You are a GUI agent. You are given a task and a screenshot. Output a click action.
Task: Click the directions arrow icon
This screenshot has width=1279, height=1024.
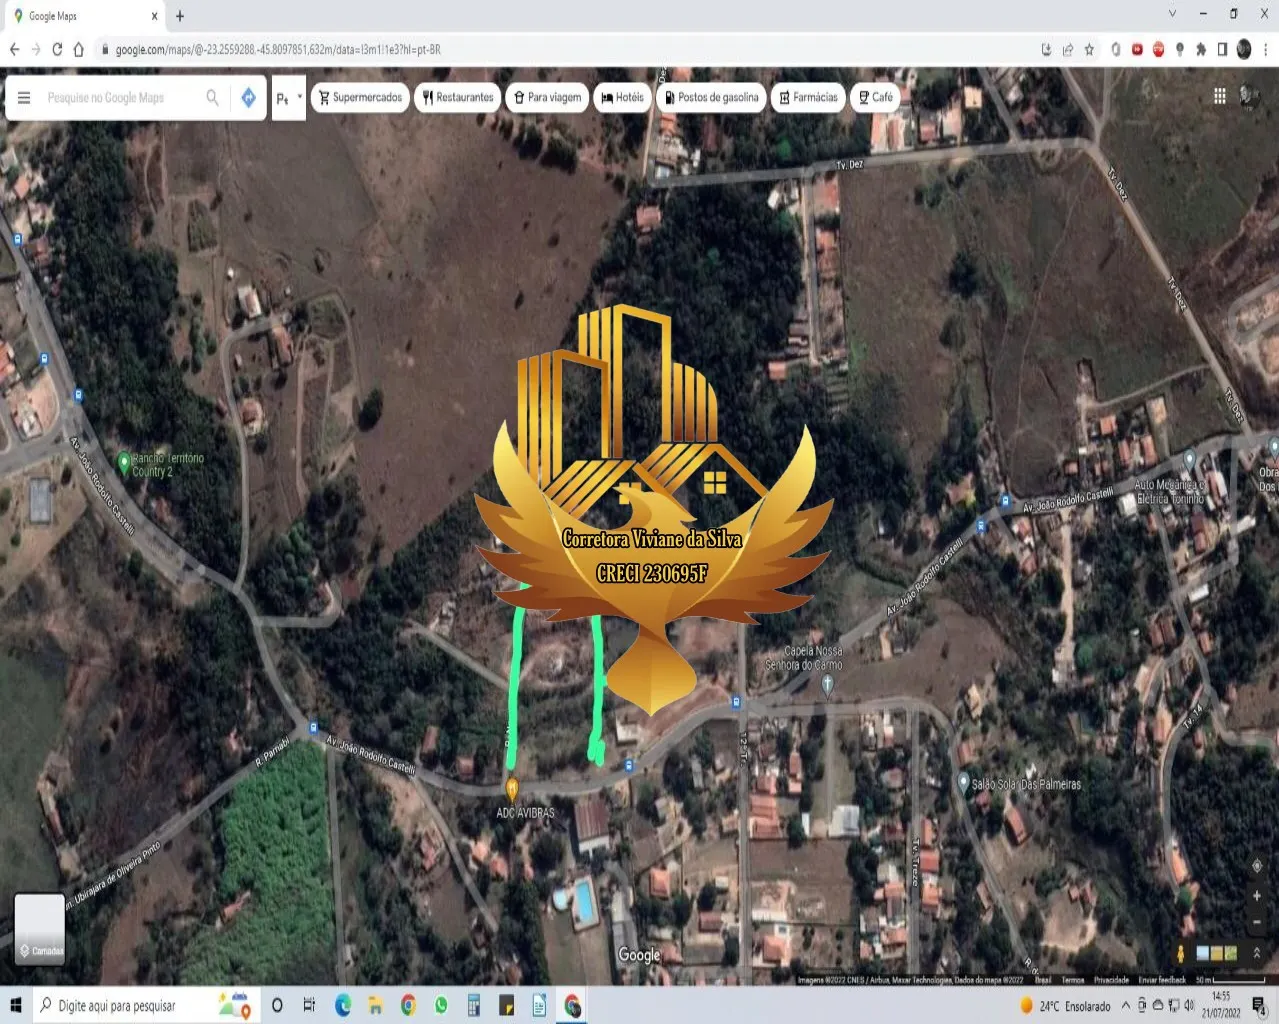coord(248,97)
